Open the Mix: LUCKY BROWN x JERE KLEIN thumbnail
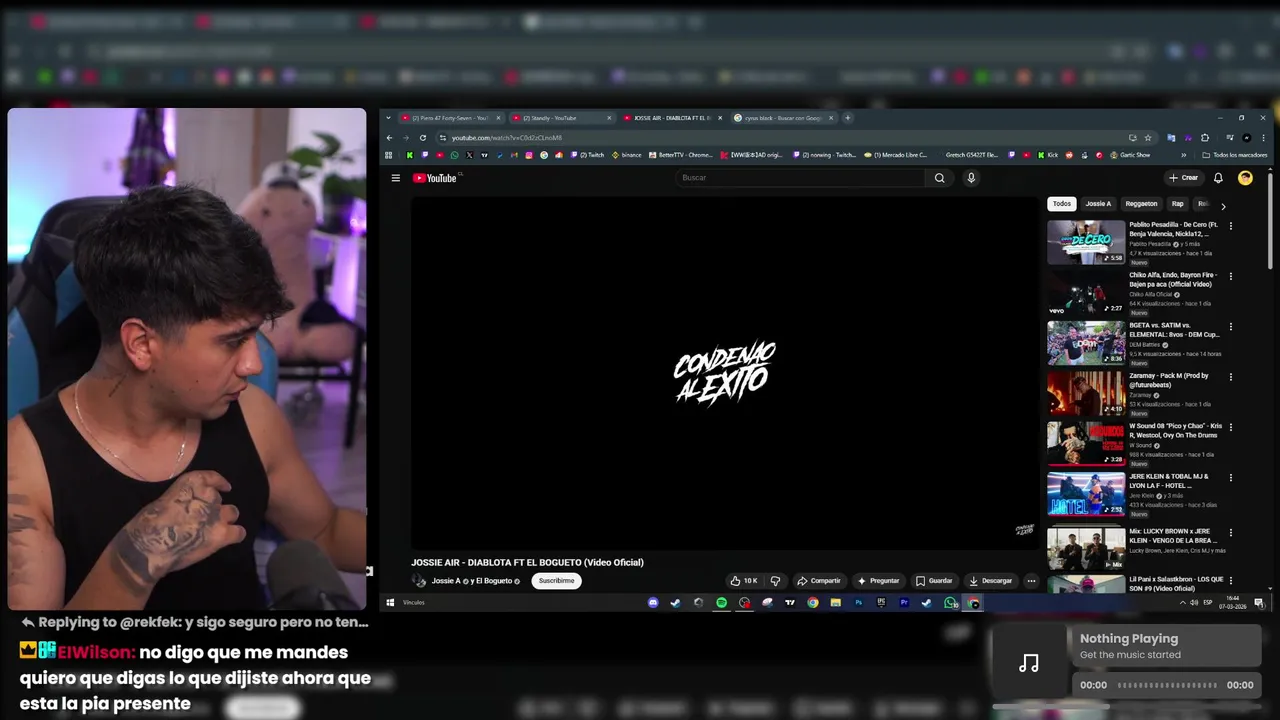Image resolution: width=1280 pixels, height=720 pixels. point(1086,548)
